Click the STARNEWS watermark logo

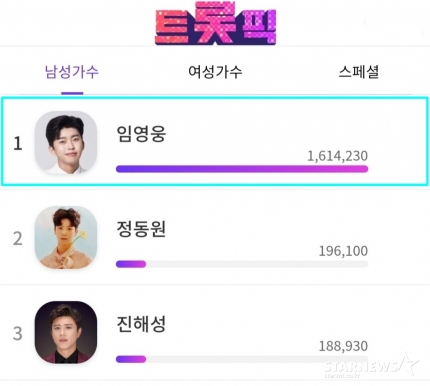click(372, 366)
